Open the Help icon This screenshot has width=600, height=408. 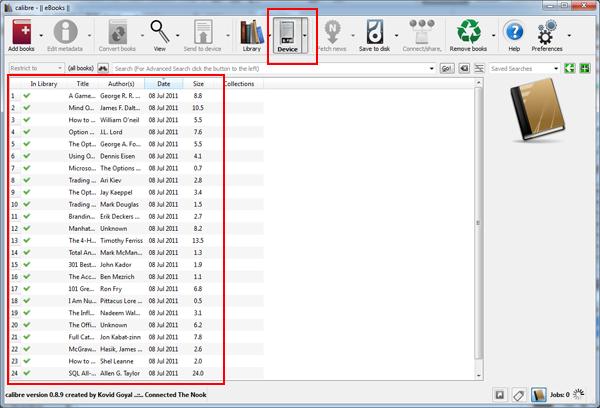[514, 32]
